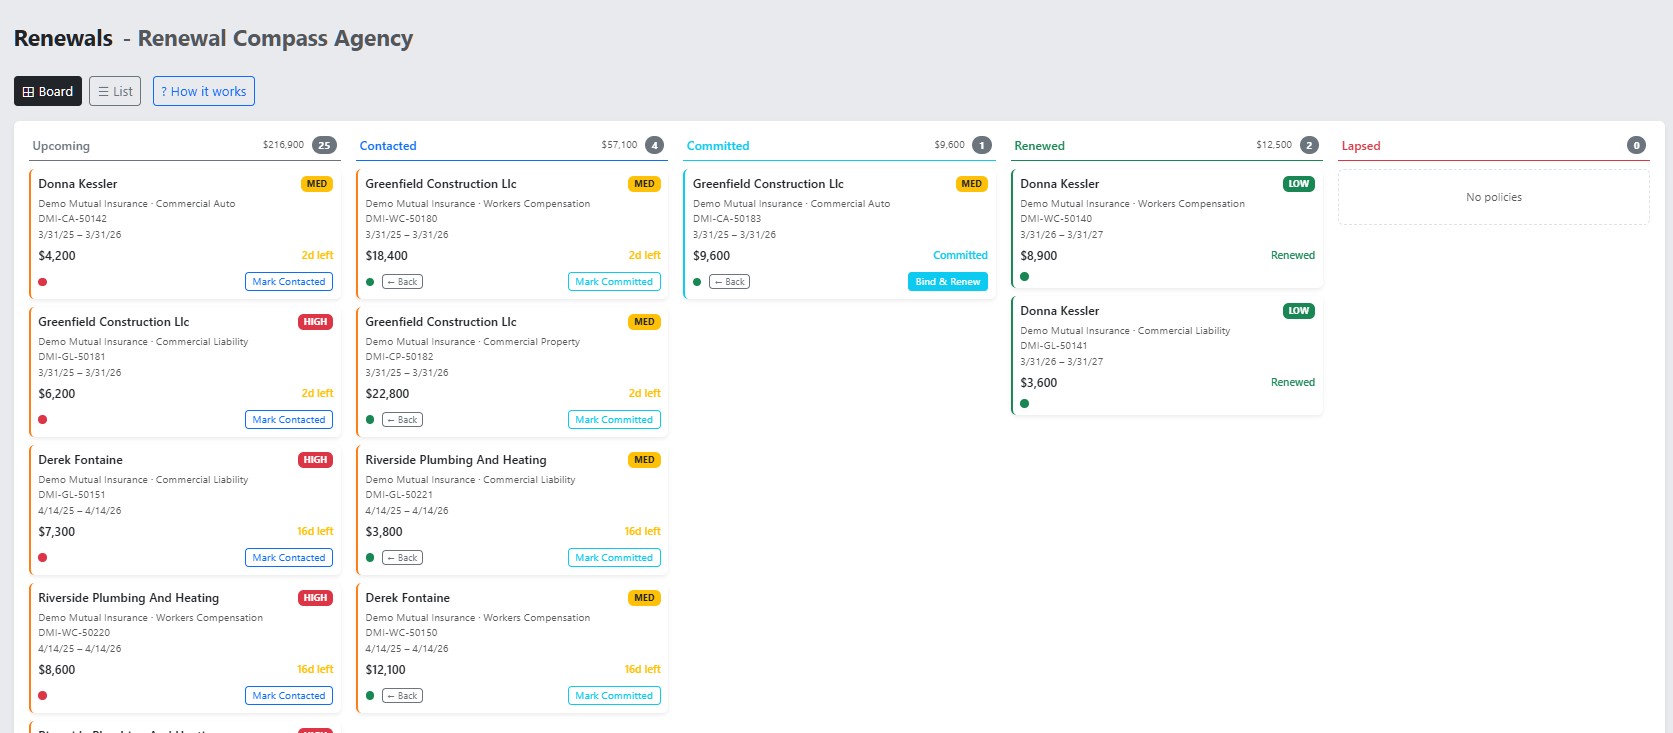The width and height of the screenshot is (1673, 733).
Task: Click the Lapsed column count badge
Action: pyautogui.click(x=1636, y=145)
